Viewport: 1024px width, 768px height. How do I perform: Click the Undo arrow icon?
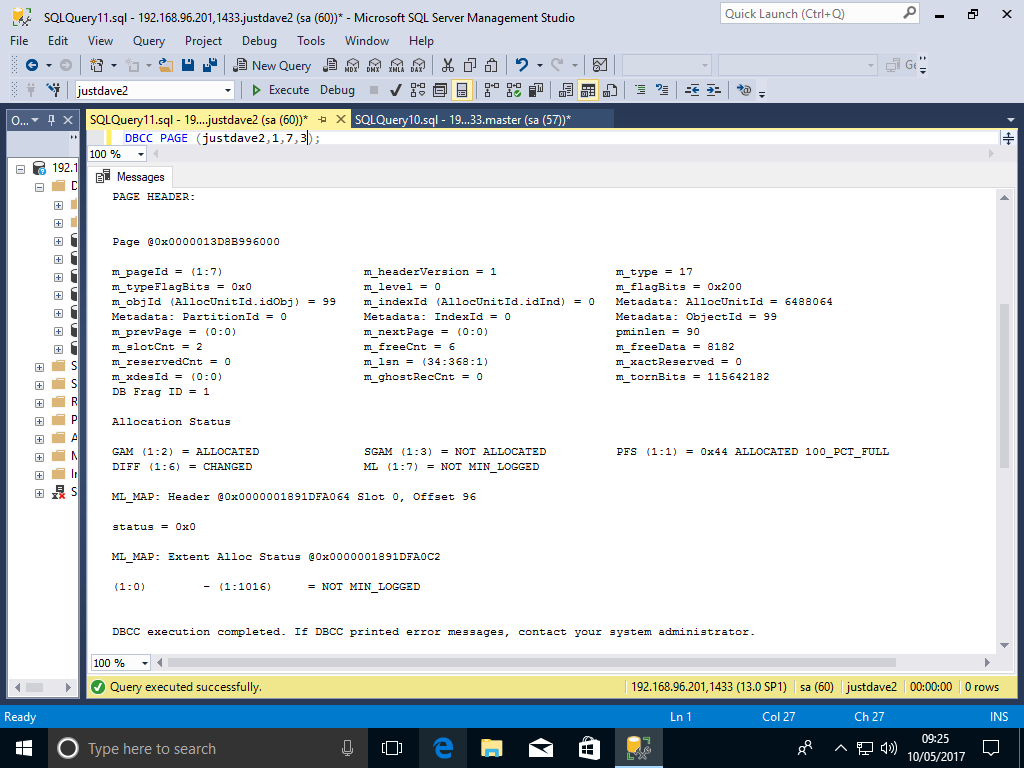pos(521,65)
